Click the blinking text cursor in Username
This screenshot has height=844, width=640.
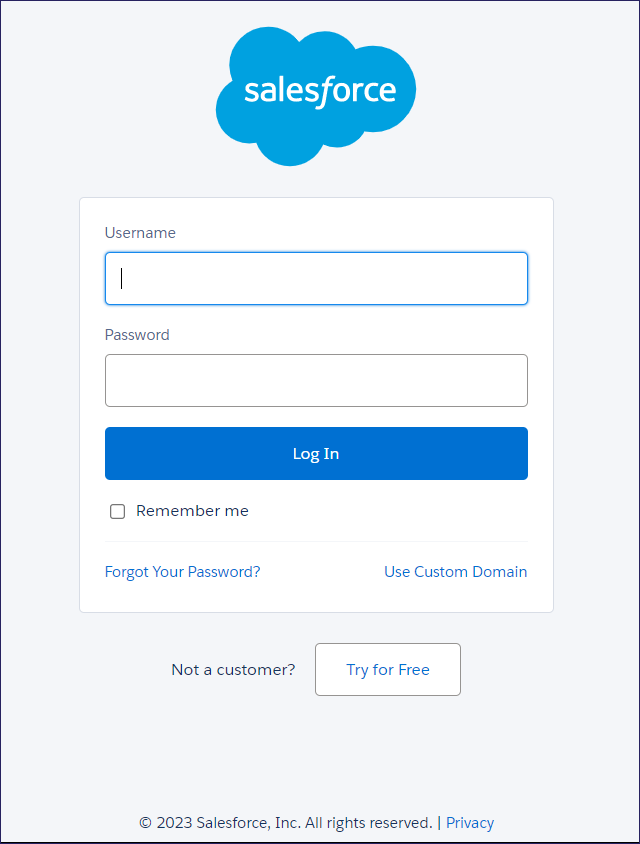click(x=122, y=278)
